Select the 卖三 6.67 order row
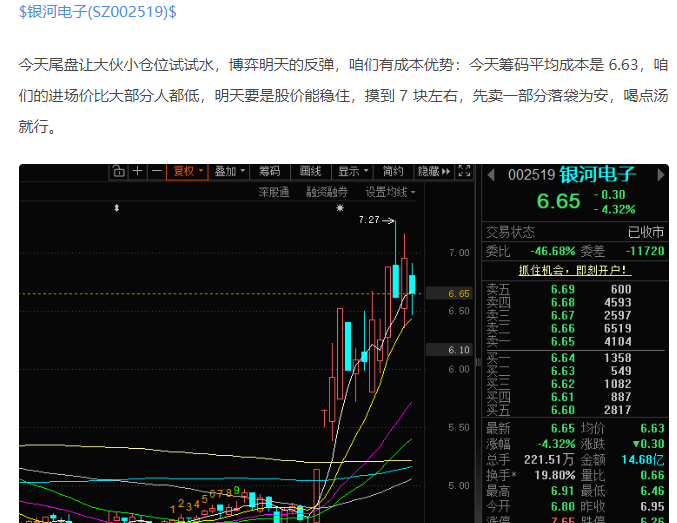The image size is (677, 523). click(575, 315)
